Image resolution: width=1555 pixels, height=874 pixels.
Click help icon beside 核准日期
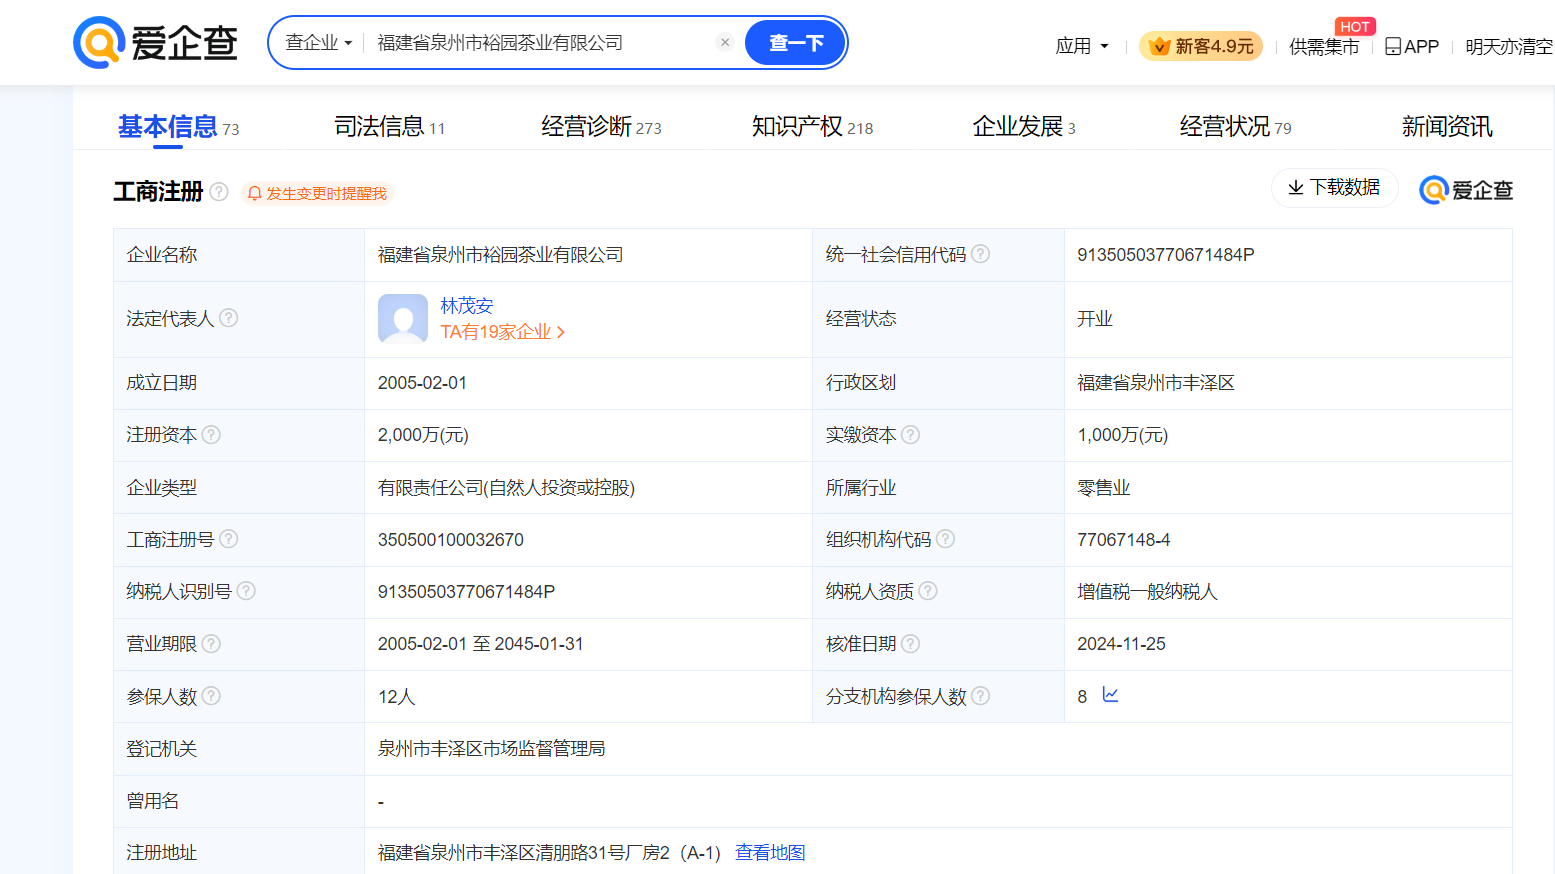pos(910,644)
